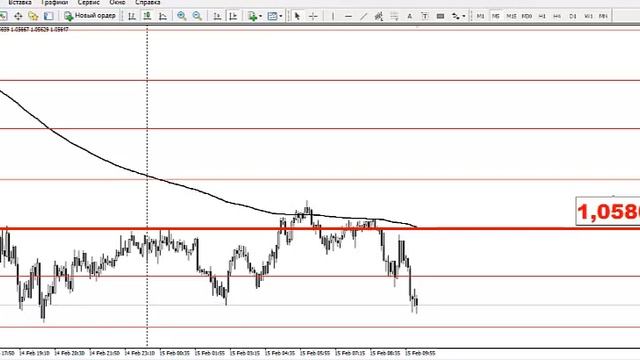Select the Text Label 'T' tool
Viewport: 640px width, 360px height.
pyautogui.click(x=424, y=16)
